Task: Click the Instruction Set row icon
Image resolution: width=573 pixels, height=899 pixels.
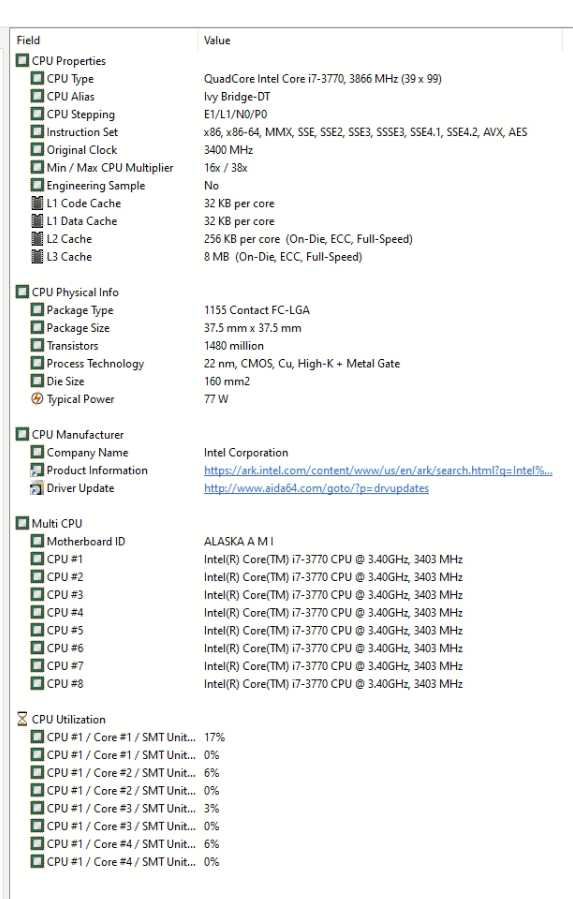Action: 37,131
